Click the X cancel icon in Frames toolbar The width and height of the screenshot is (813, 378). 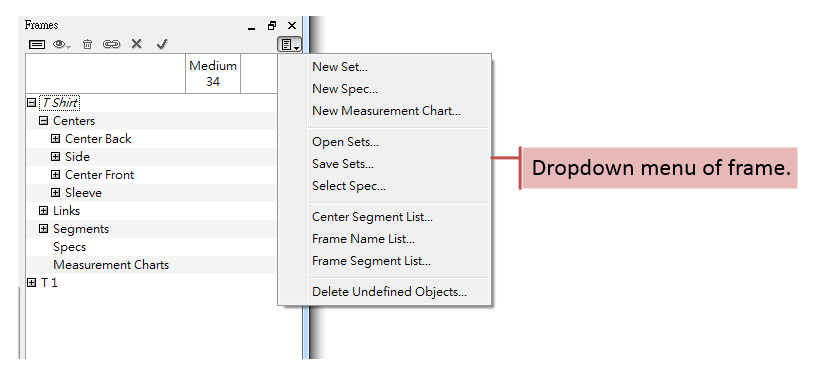136,44
